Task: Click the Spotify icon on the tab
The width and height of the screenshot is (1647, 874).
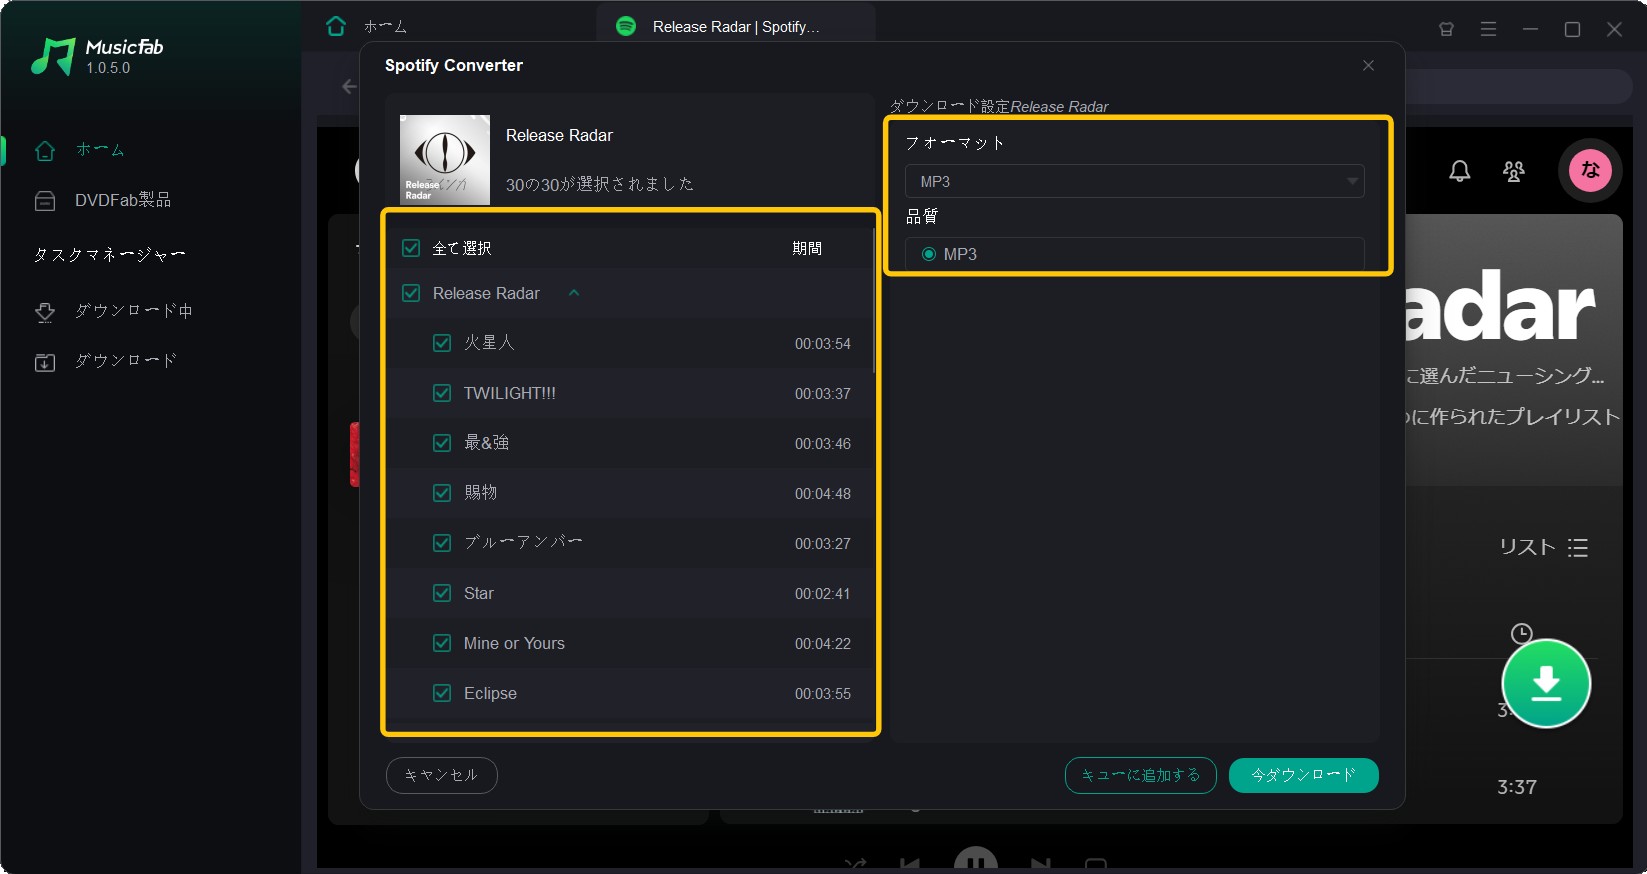Action: click(x=626, y=26)
